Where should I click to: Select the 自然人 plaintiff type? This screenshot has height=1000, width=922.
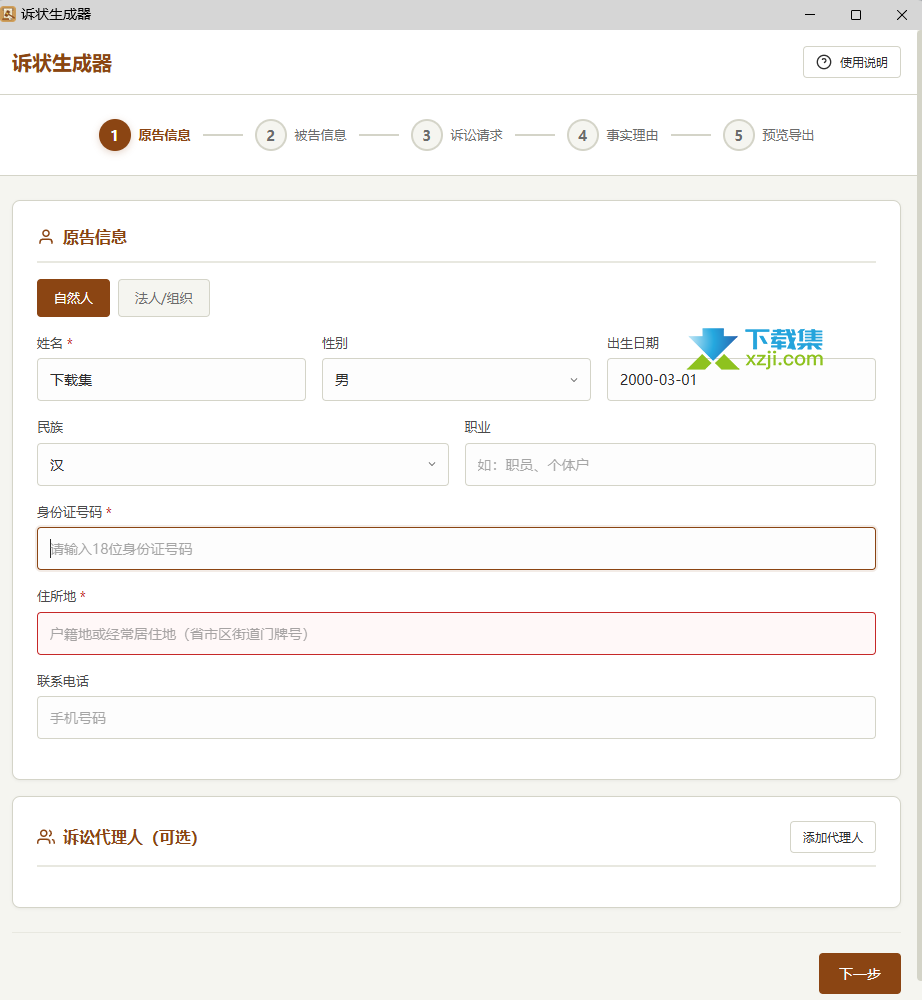click(73, 298)
